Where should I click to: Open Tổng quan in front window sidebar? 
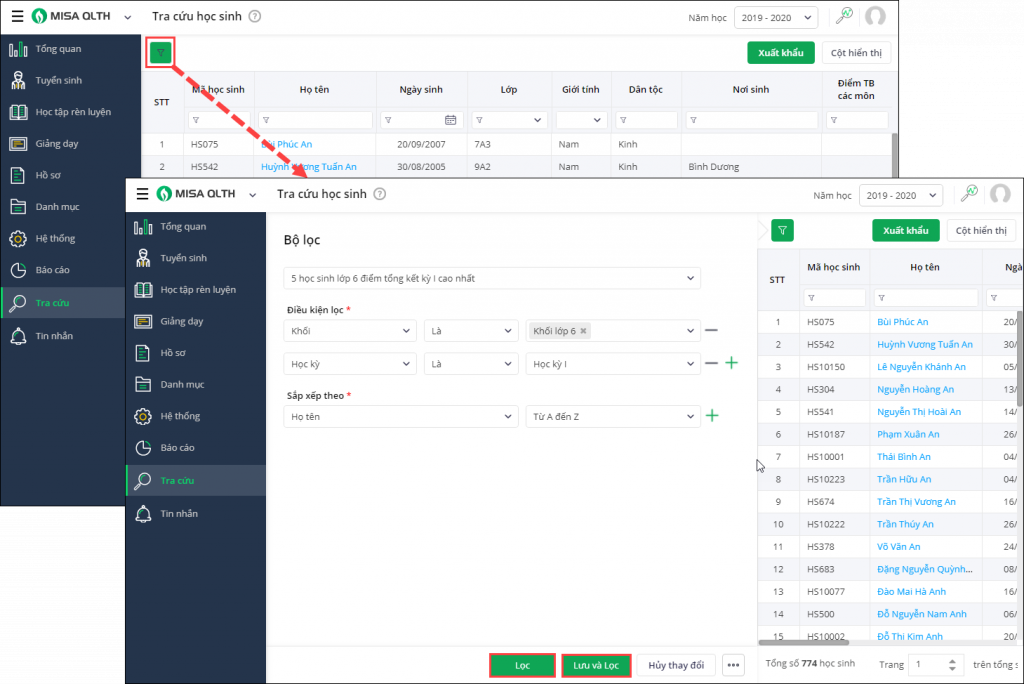196,227
